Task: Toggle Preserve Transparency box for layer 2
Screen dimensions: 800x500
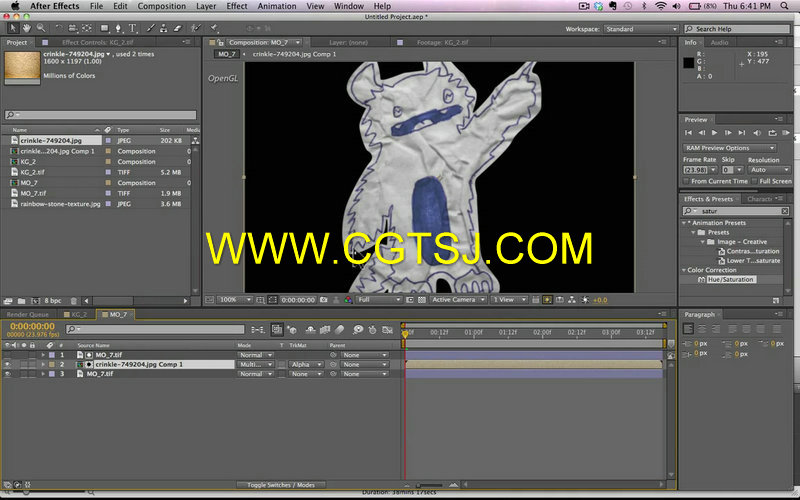Action: pyautogui.click(x=282, y=364)
